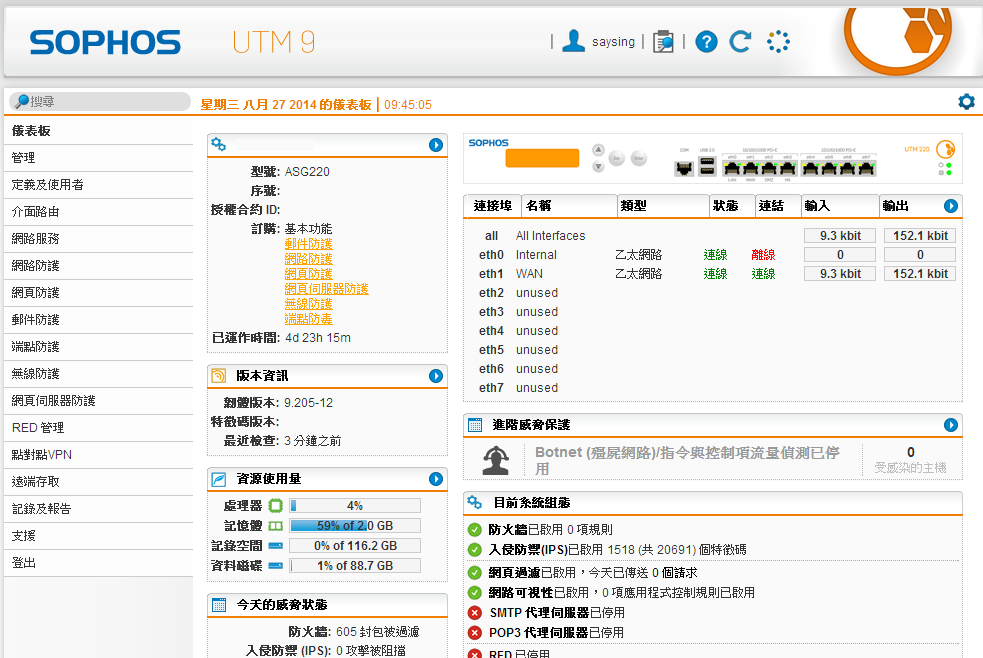The width and height of the screenshot is (983, 658).
Task: Open the online help question mark icon
Action: pos(707,42)
